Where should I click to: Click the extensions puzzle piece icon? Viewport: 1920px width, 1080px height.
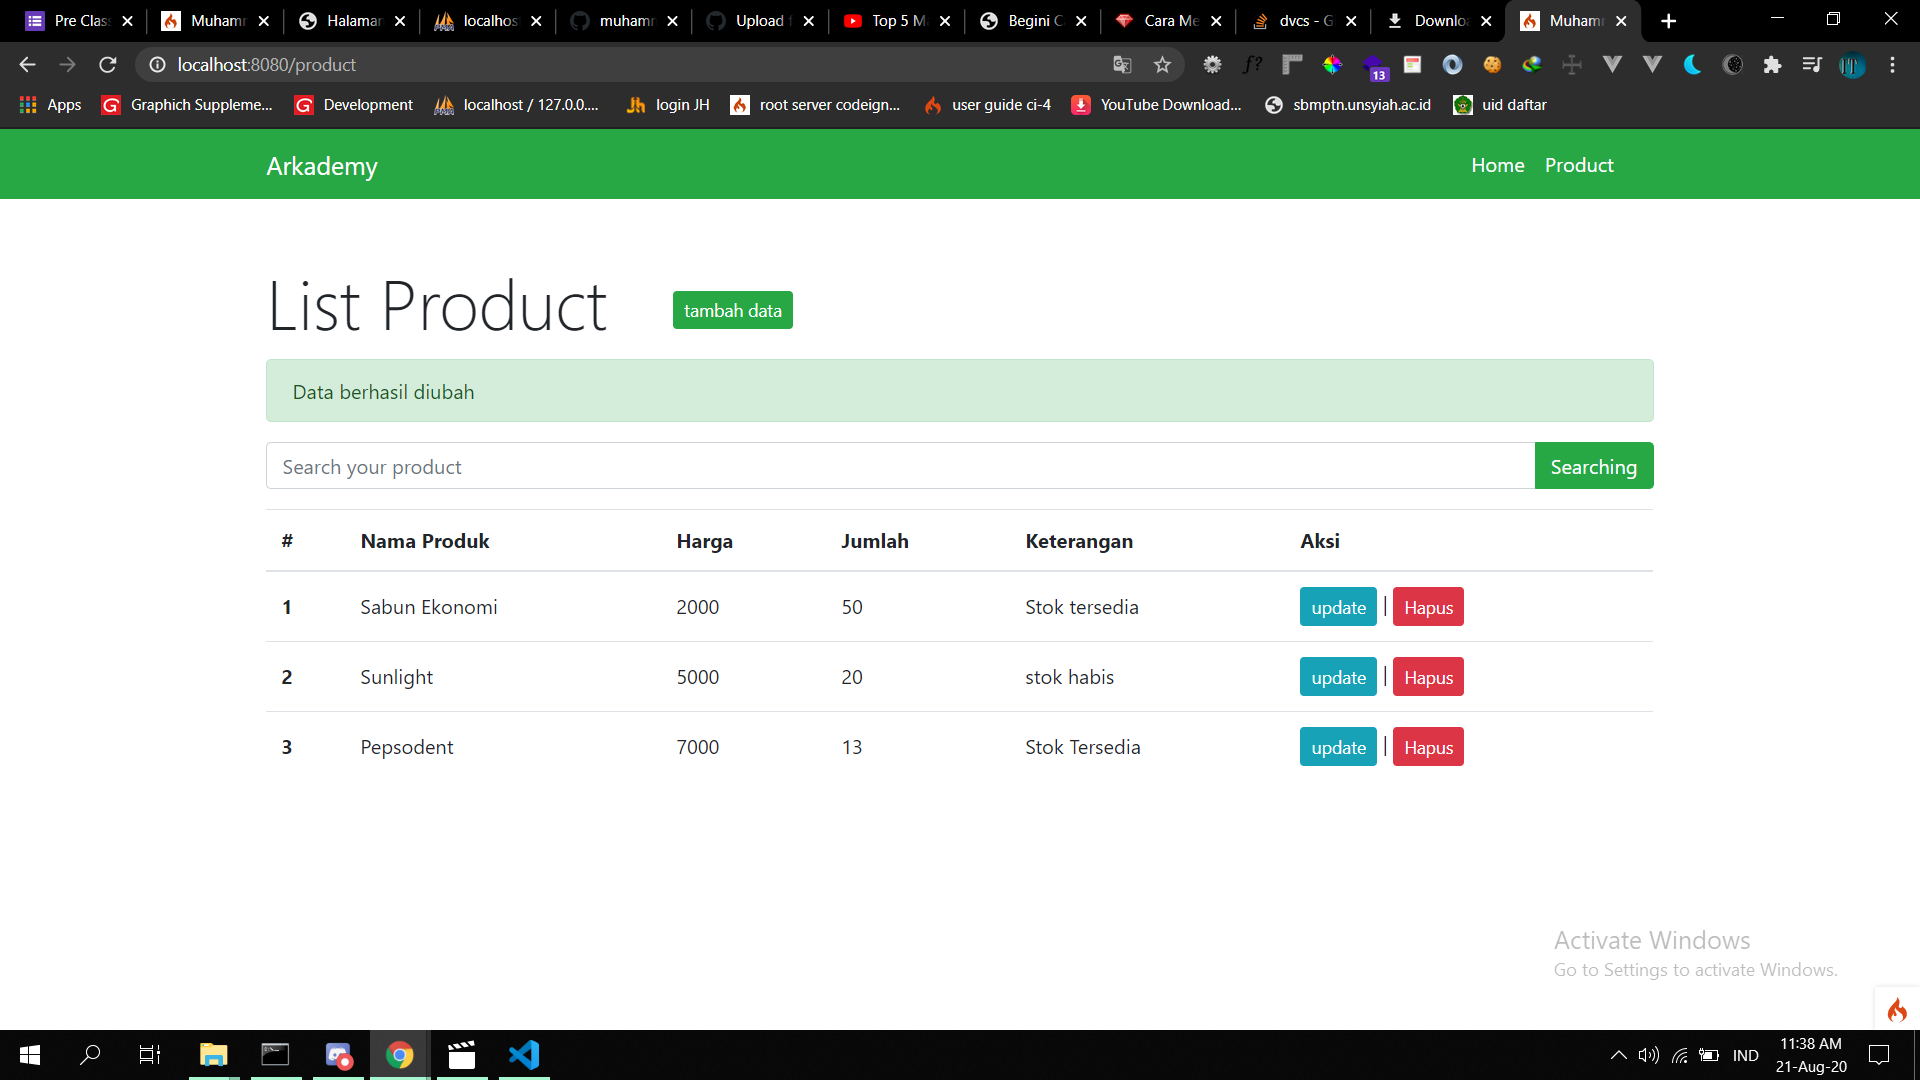coord(1774,64)
